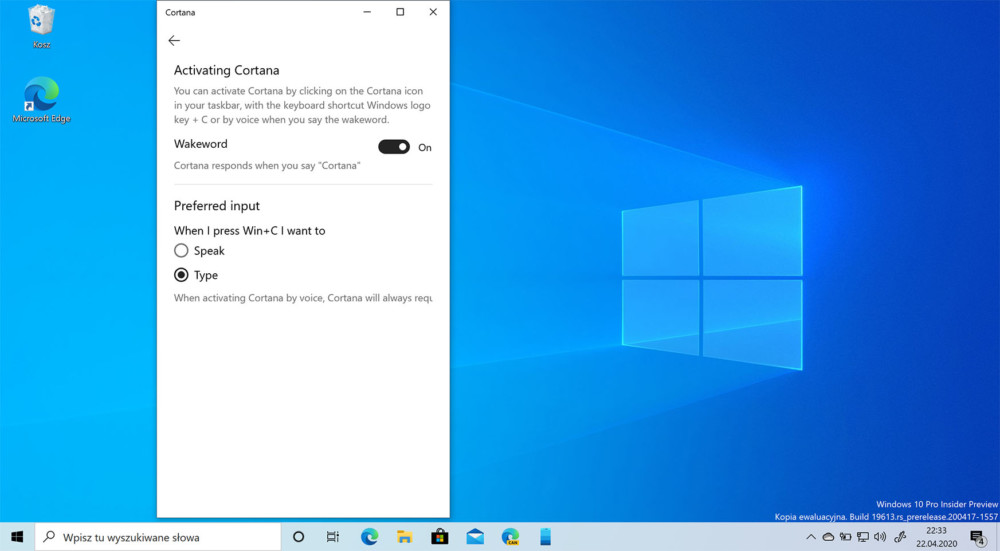This screenshot has height=551, width=1000.
Task: Click the pen workspace tray icon
Action: point(901,537)
